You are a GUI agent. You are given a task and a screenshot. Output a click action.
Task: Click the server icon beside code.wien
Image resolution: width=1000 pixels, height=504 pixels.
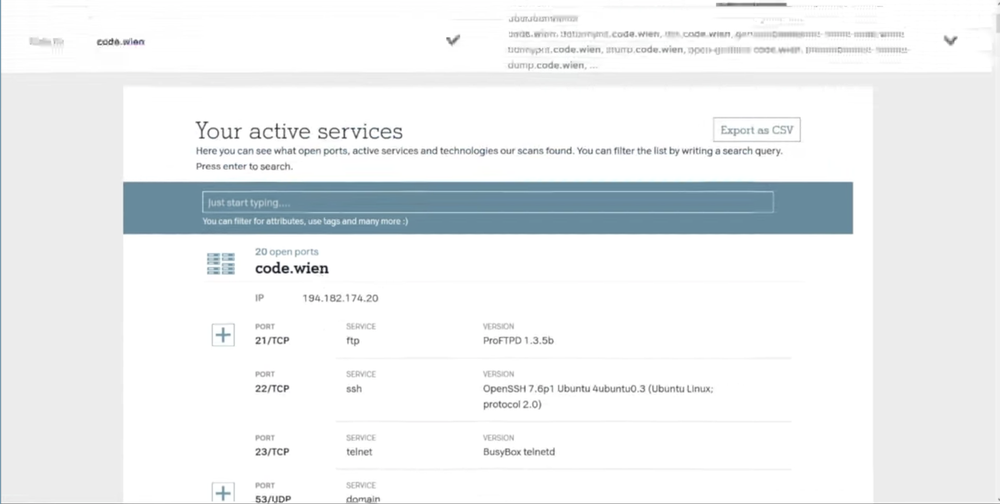click(221, 263)
